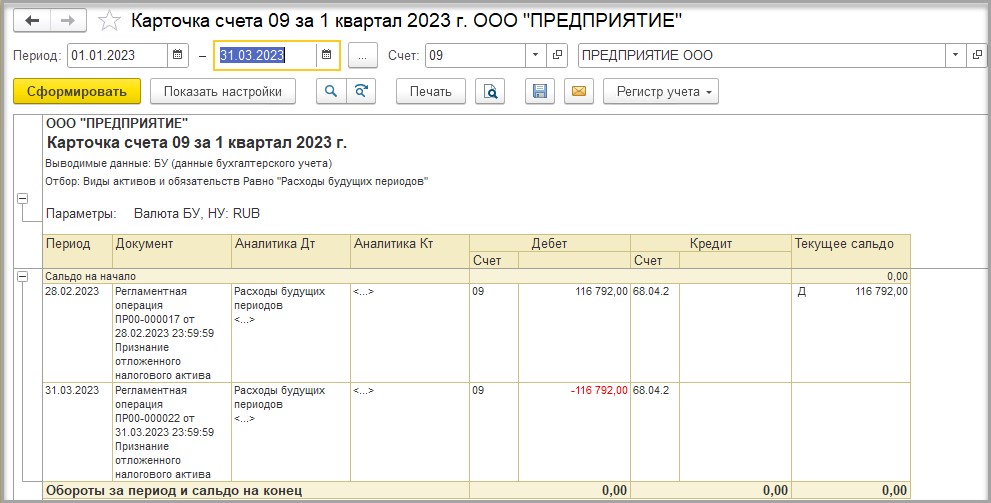Screen dimensions: 991x503
Task: Expand the Счет 09 dropdown list
Action: coord(536,55)
